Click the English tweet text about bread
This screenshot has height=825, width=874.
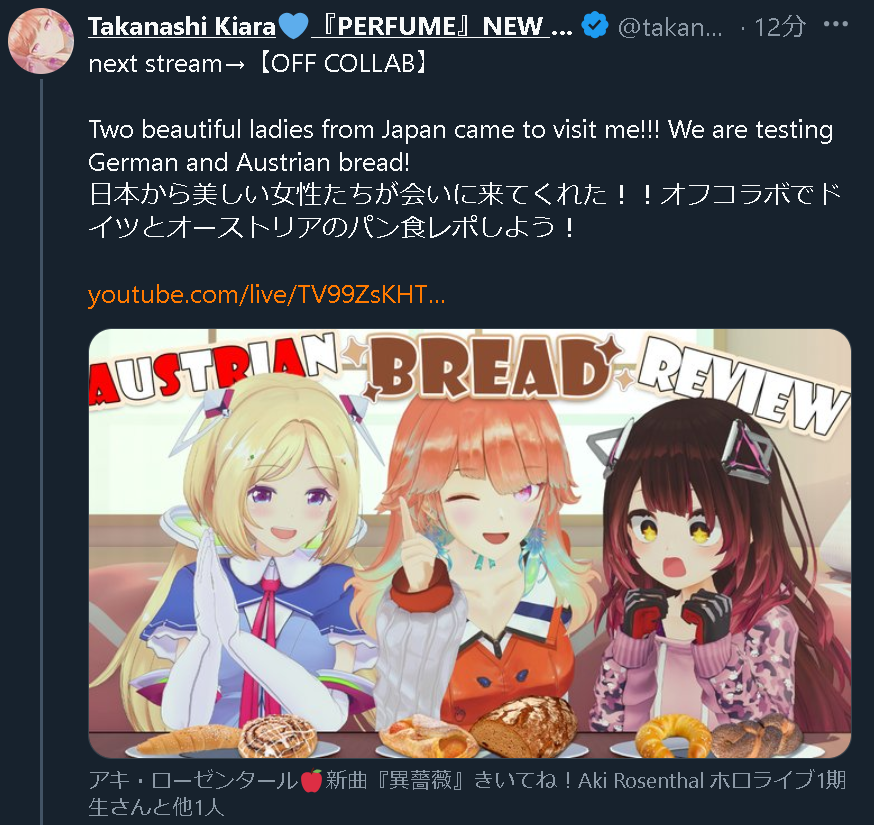[x=460, y=145]
